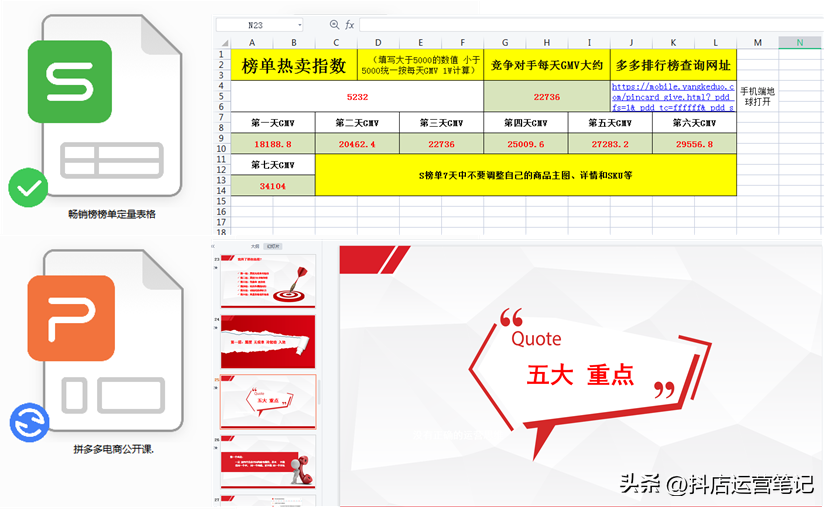This screenshot has height=509, width=829.
Task: Click the 畅销榜单定量表格 file name label
Action: [112, 214]
